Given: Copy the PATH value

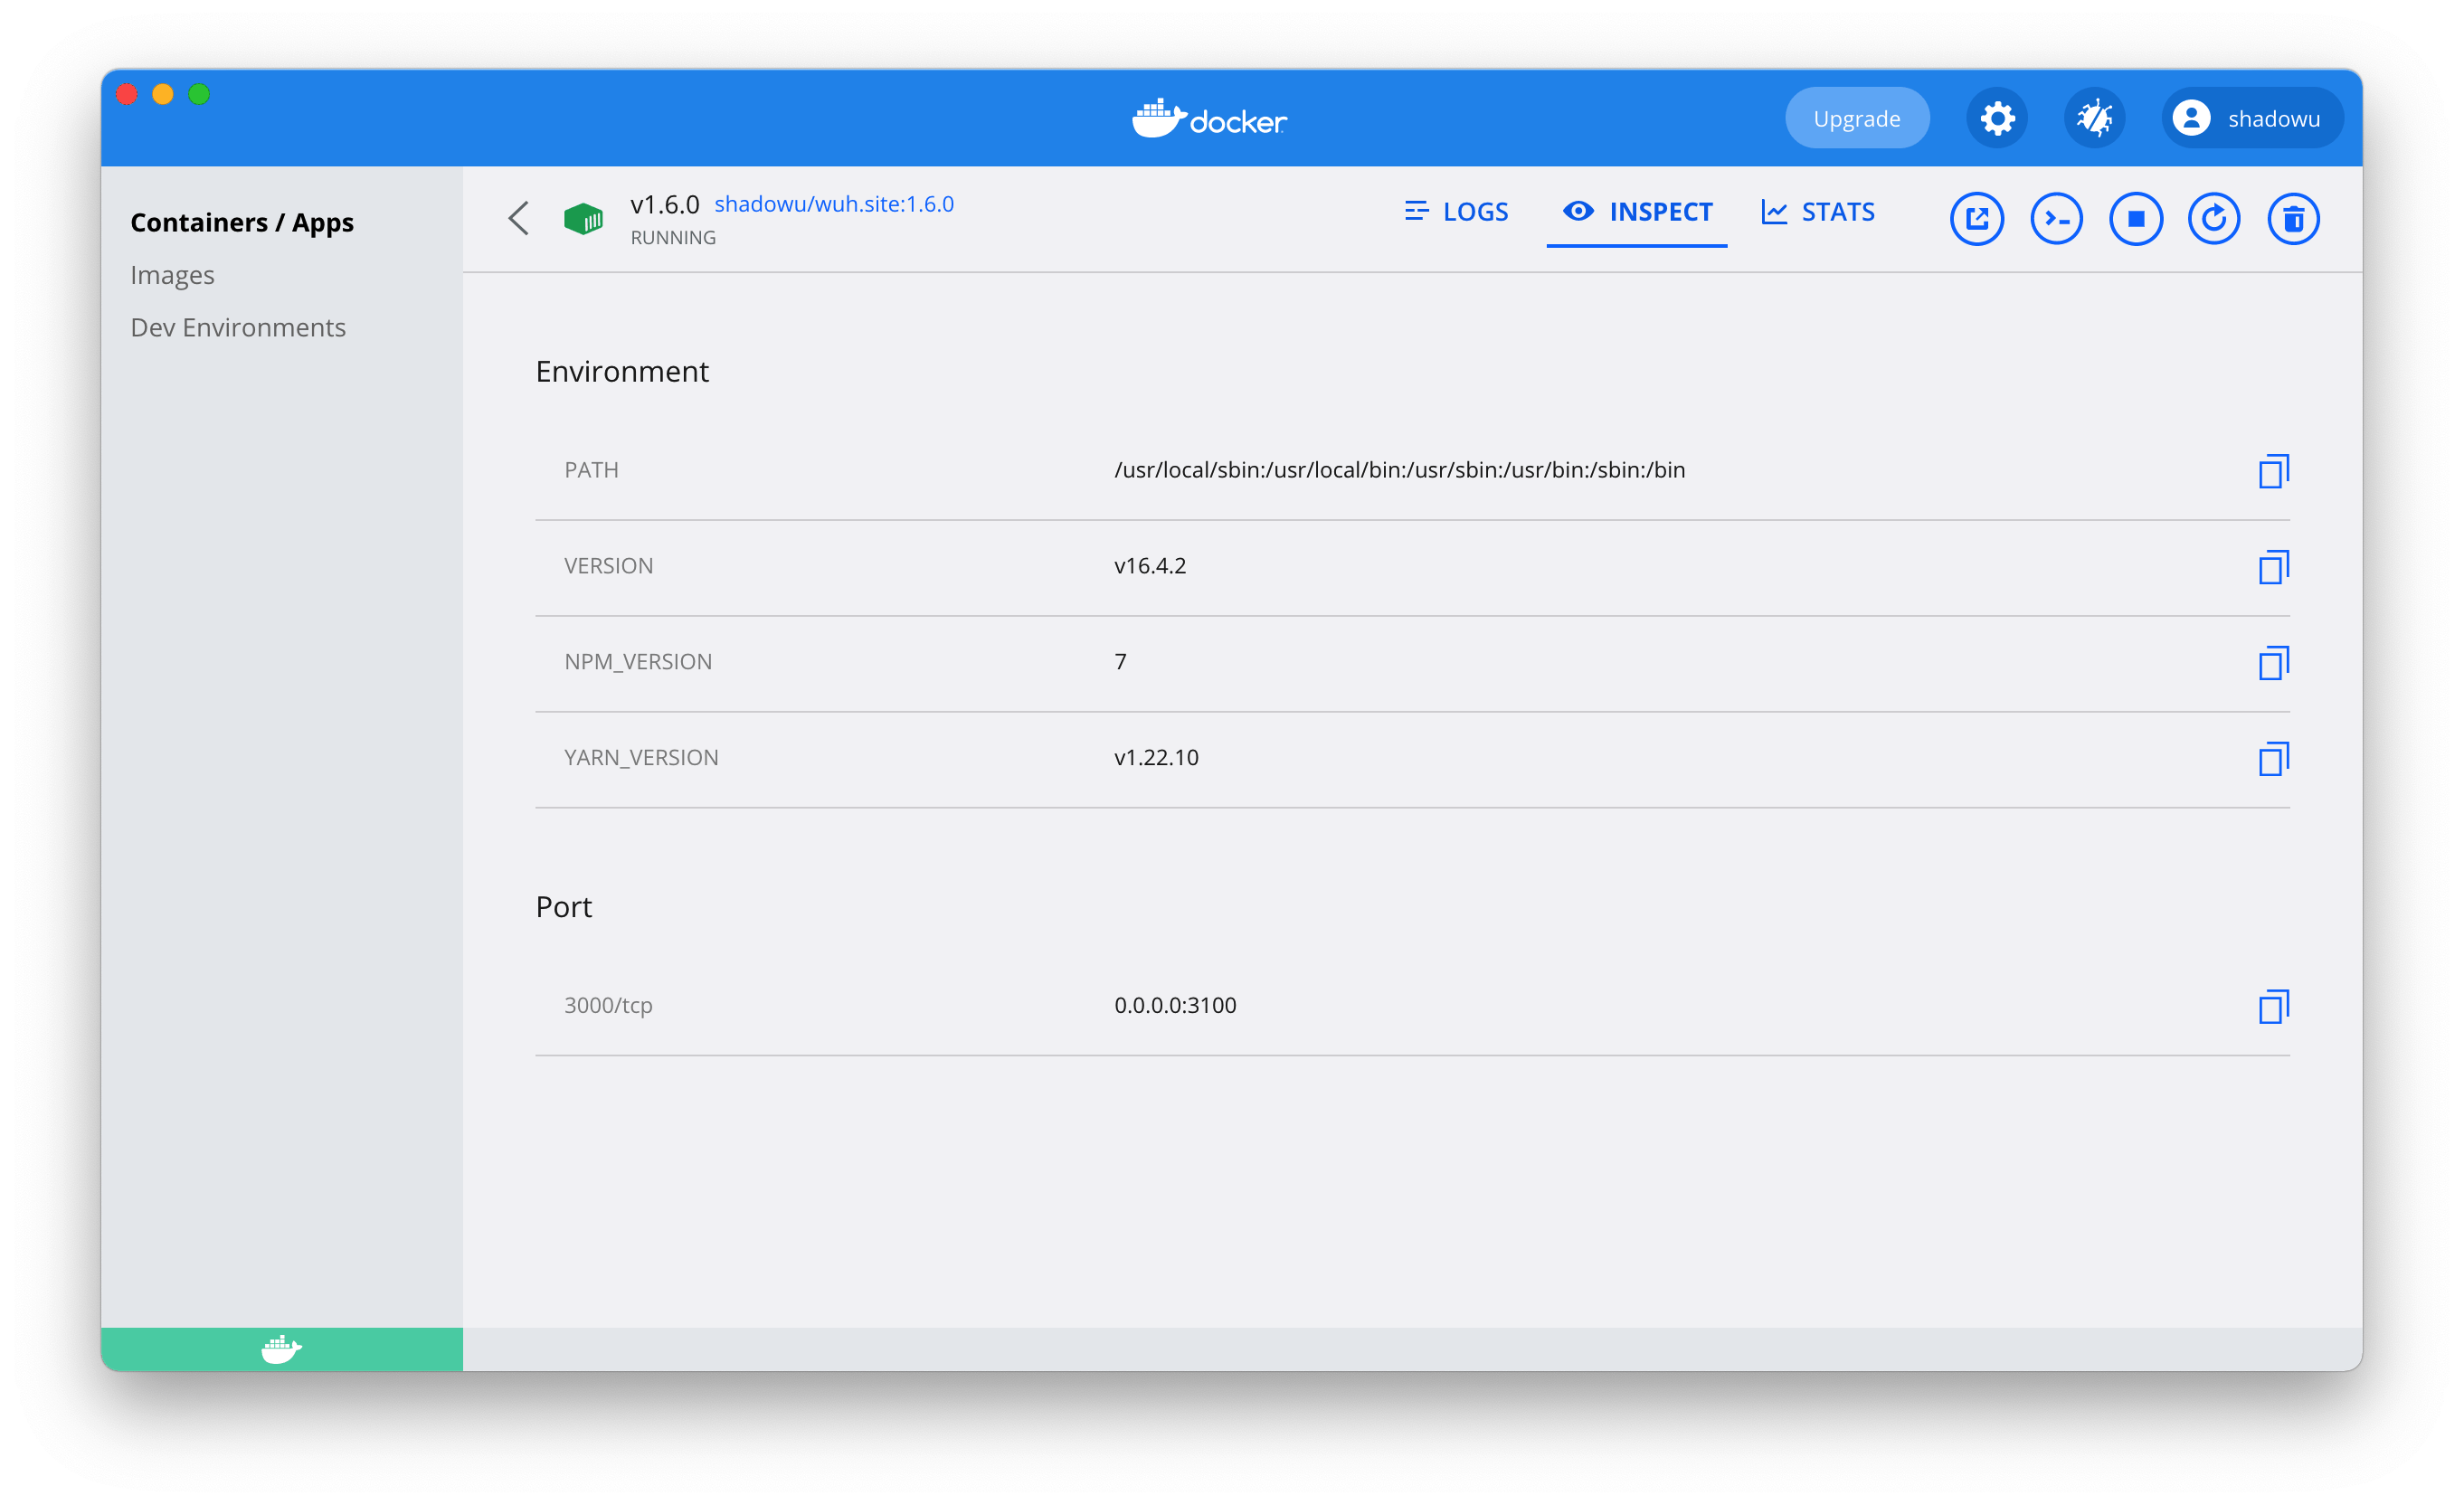Looking at the screenshot, I should pyautogui.click(x=2273, y=470).
